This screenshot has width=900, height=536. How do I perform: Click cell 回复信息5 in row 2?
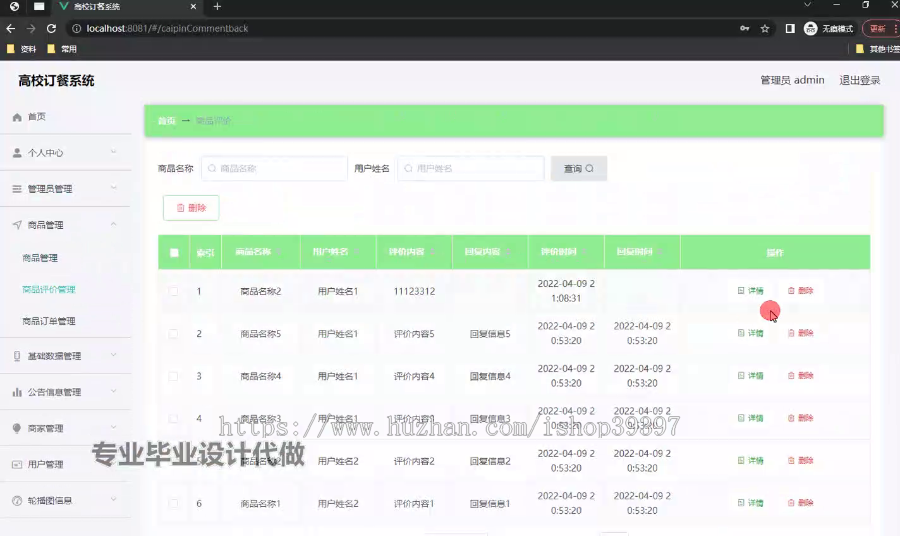(x=490, y=333)
